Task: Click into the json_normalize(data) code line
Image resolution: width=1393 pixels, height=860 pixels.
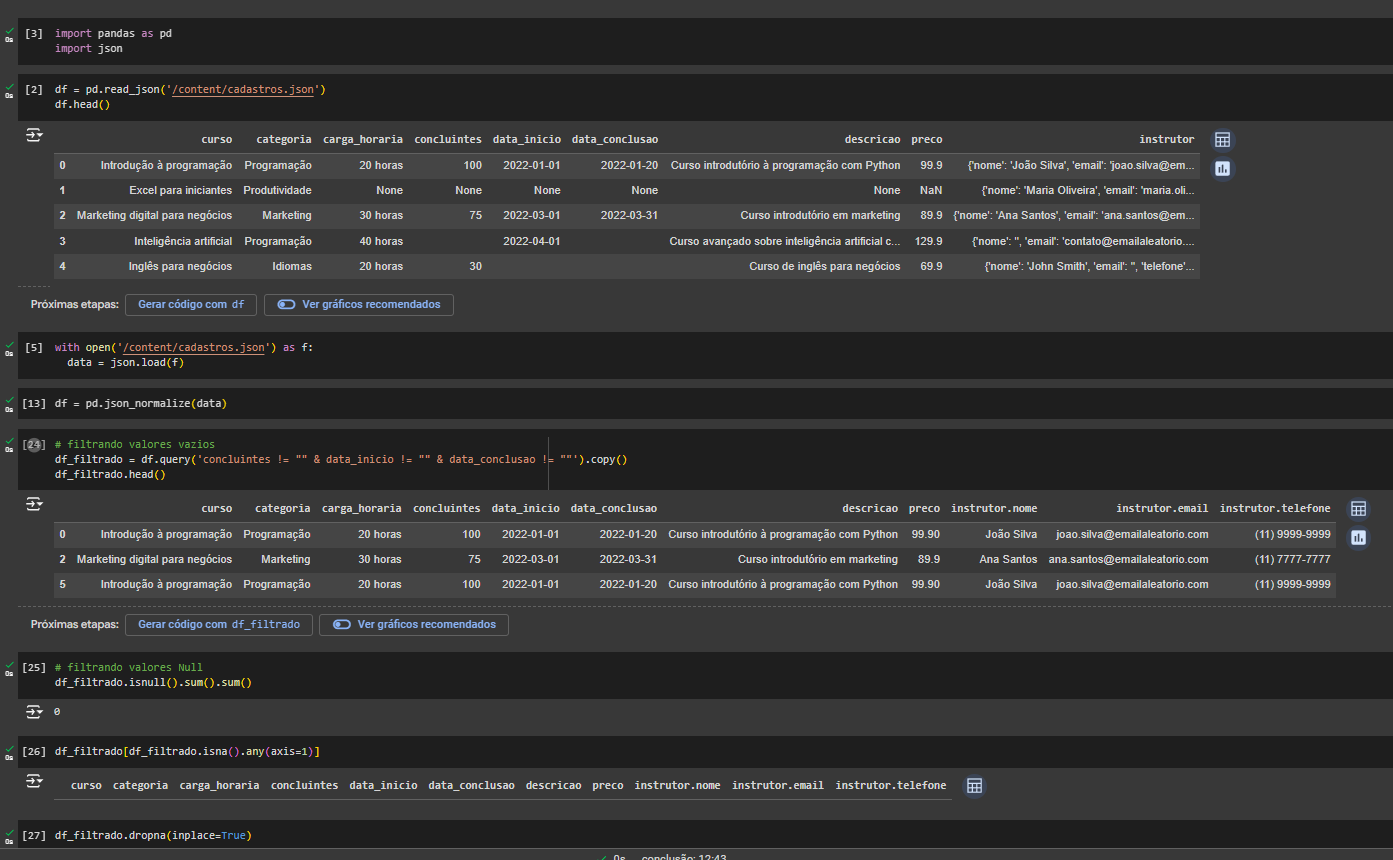Action: 141,404
